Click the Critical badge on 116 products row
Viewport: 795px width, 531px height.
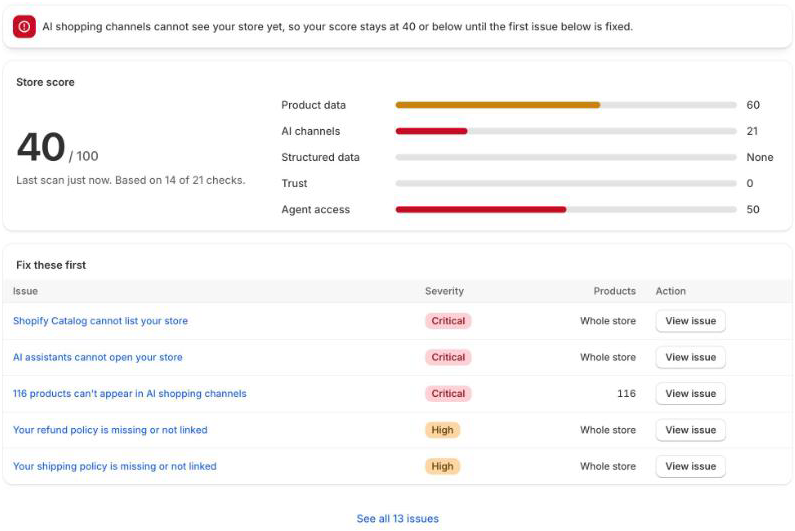coord(448,394)
